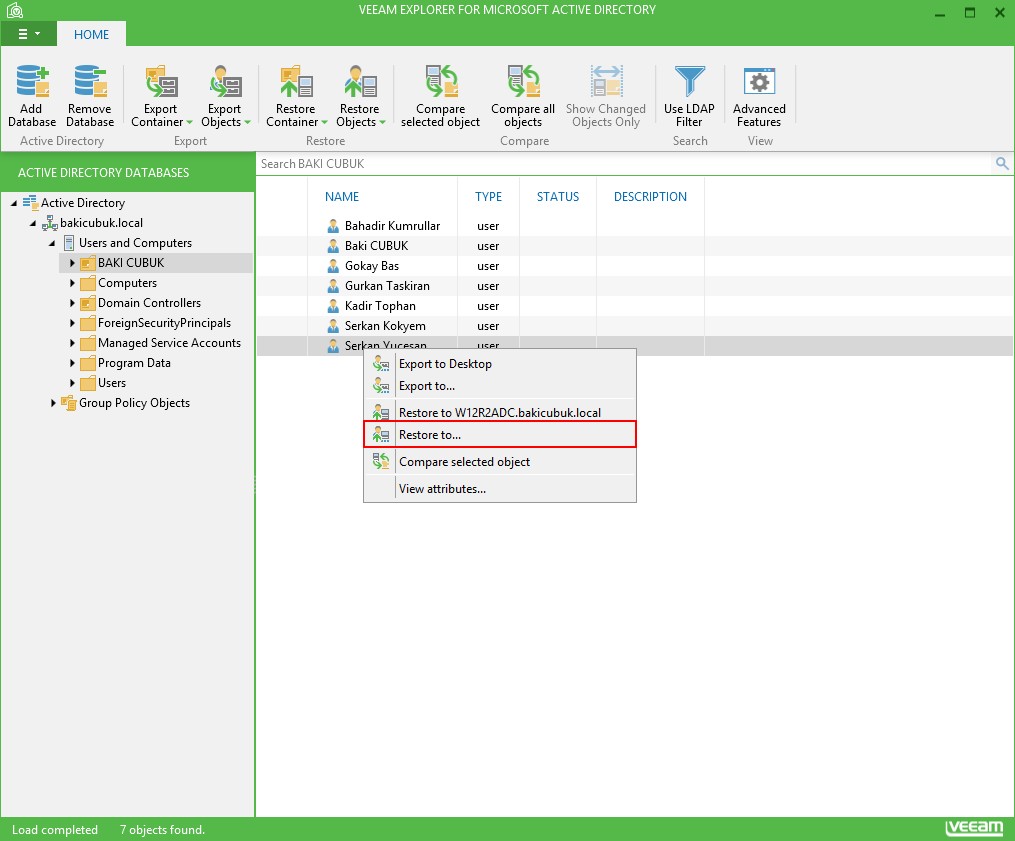Choose Restore to W12R2ADC.bakicubuk.local

[500, 412]
